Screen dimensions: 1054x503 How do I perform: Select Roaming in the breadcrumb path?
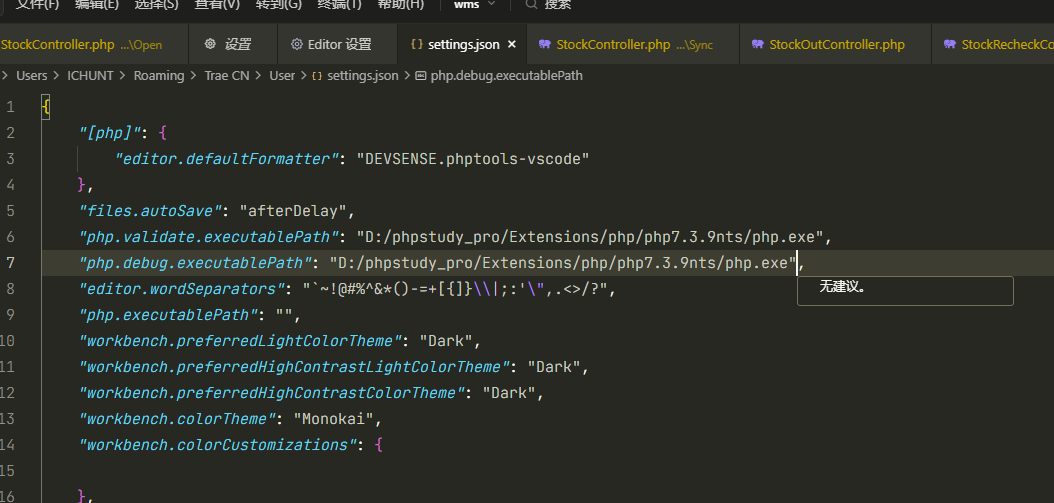click(159, 75)
